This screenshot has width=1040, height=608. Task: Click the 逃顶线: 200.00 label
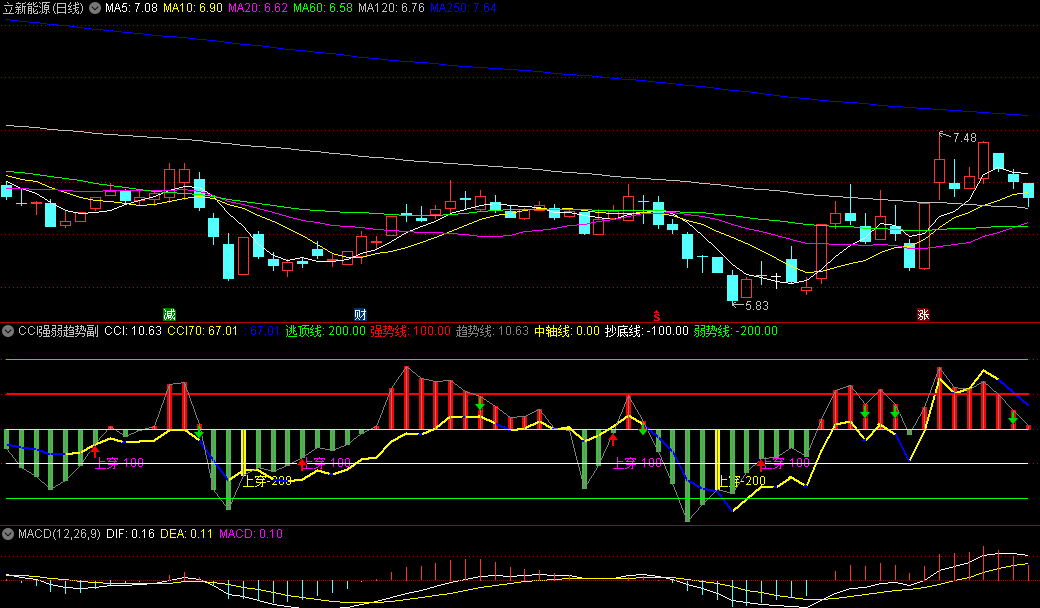[326, 331]
